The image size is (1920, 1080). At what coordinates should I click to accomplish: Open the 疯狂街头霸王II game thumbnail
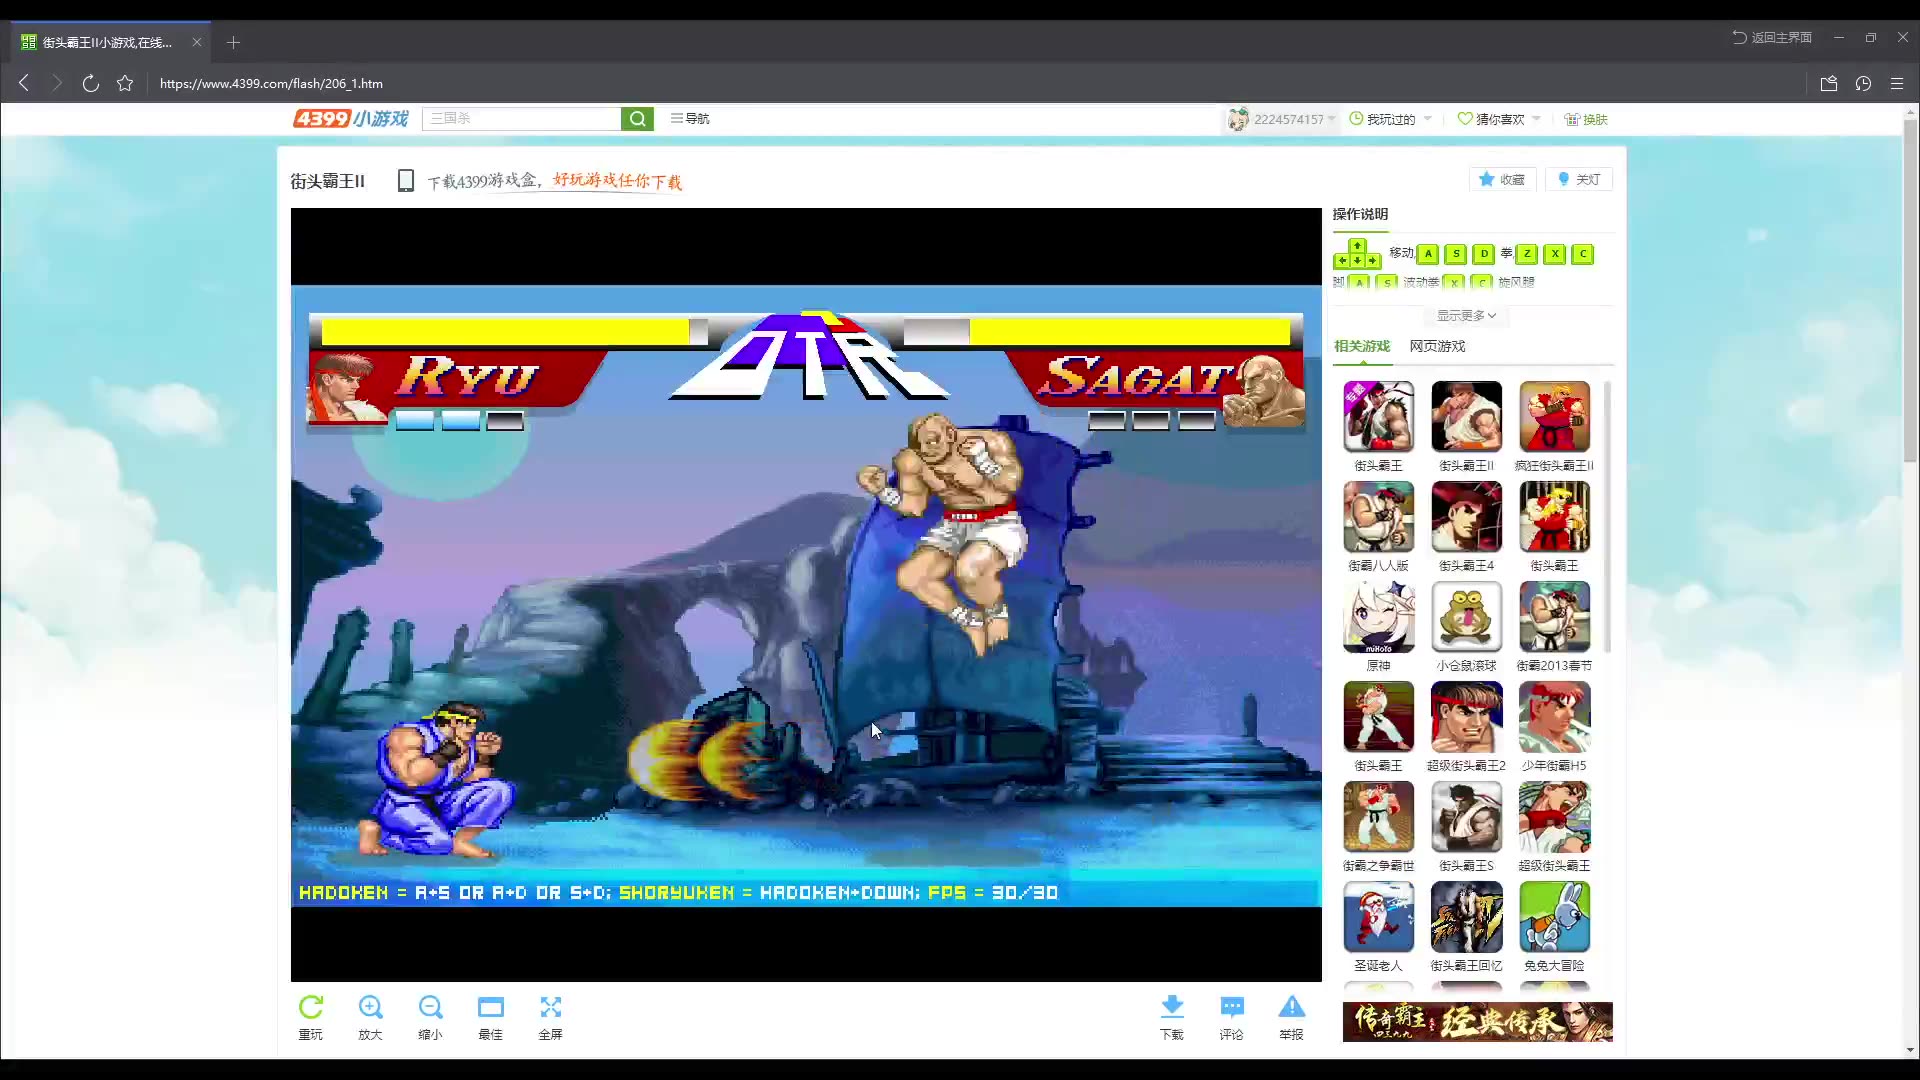pos(1554,416)
